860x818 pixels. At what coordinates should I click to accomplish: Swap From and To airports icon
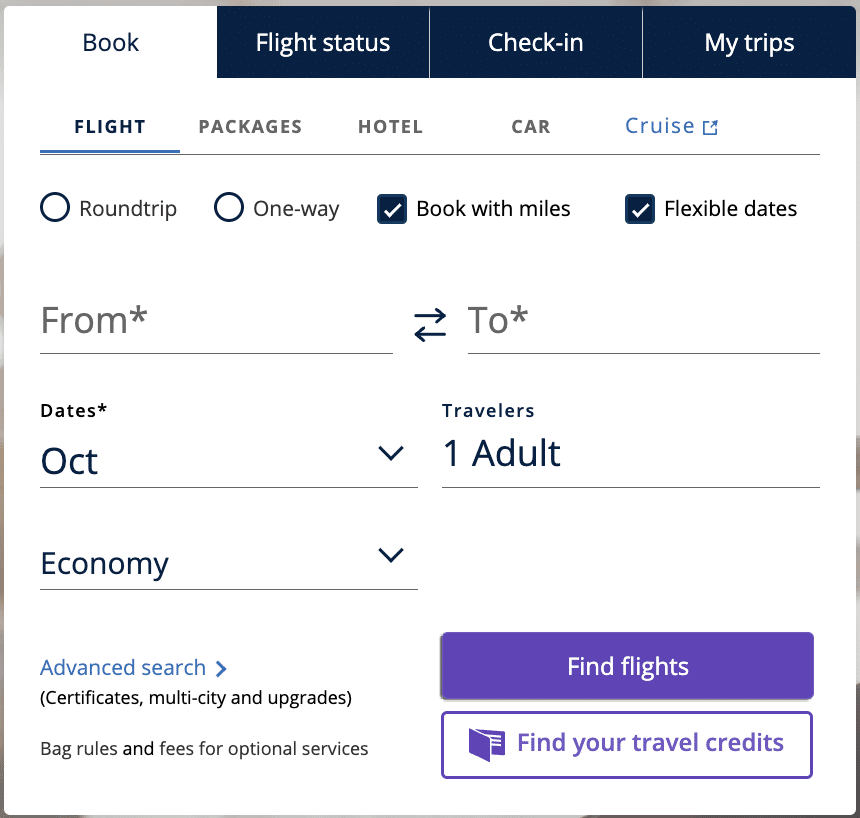pos(430,324)
